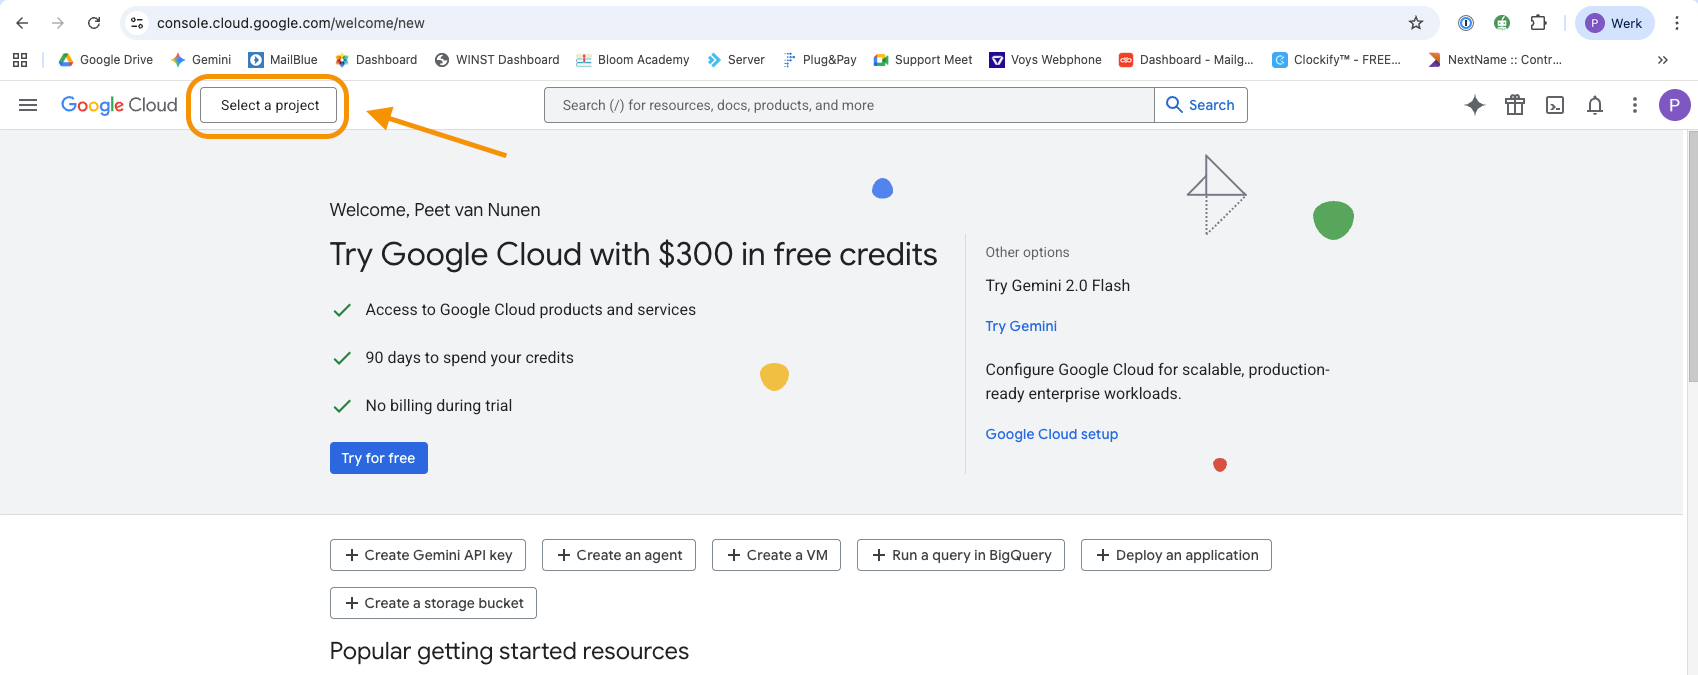Open the Google Drive bookmark

pyautogui.click(x=106, y=60)
